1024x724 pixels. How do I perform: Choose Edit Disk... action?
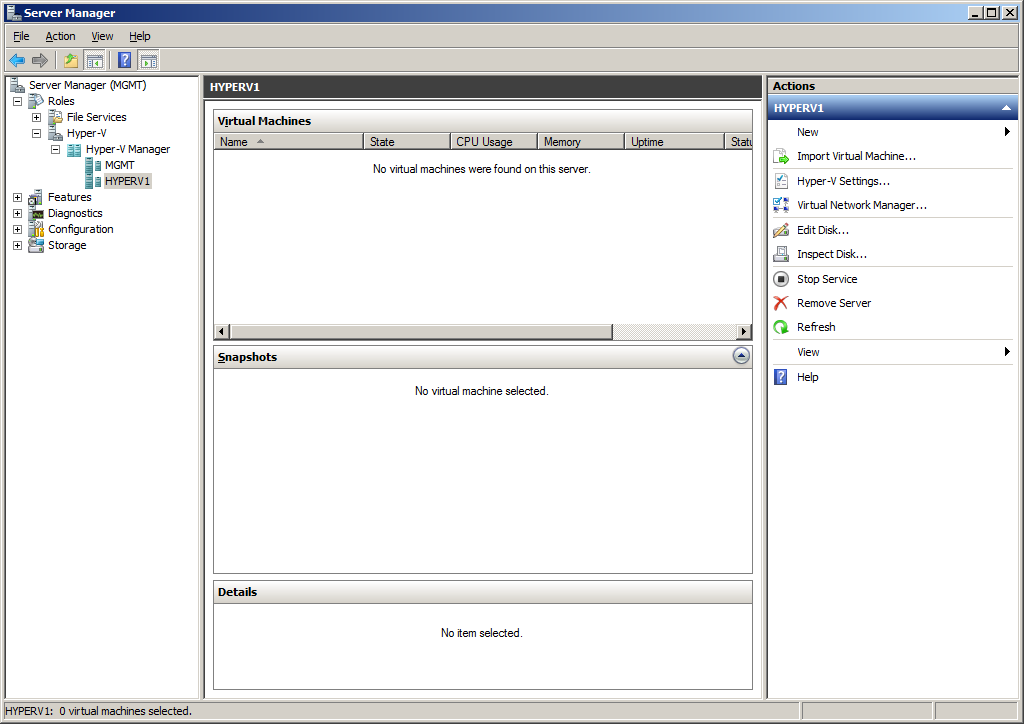click(x=823, y=230)
